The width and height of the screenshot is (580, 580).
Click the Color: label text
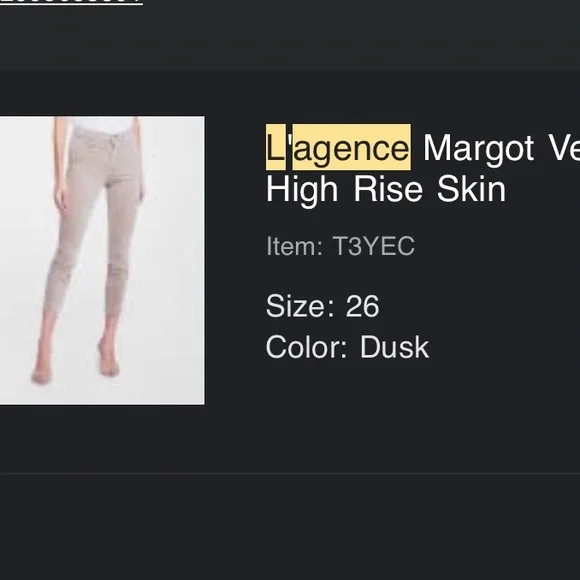coord(307,347)
